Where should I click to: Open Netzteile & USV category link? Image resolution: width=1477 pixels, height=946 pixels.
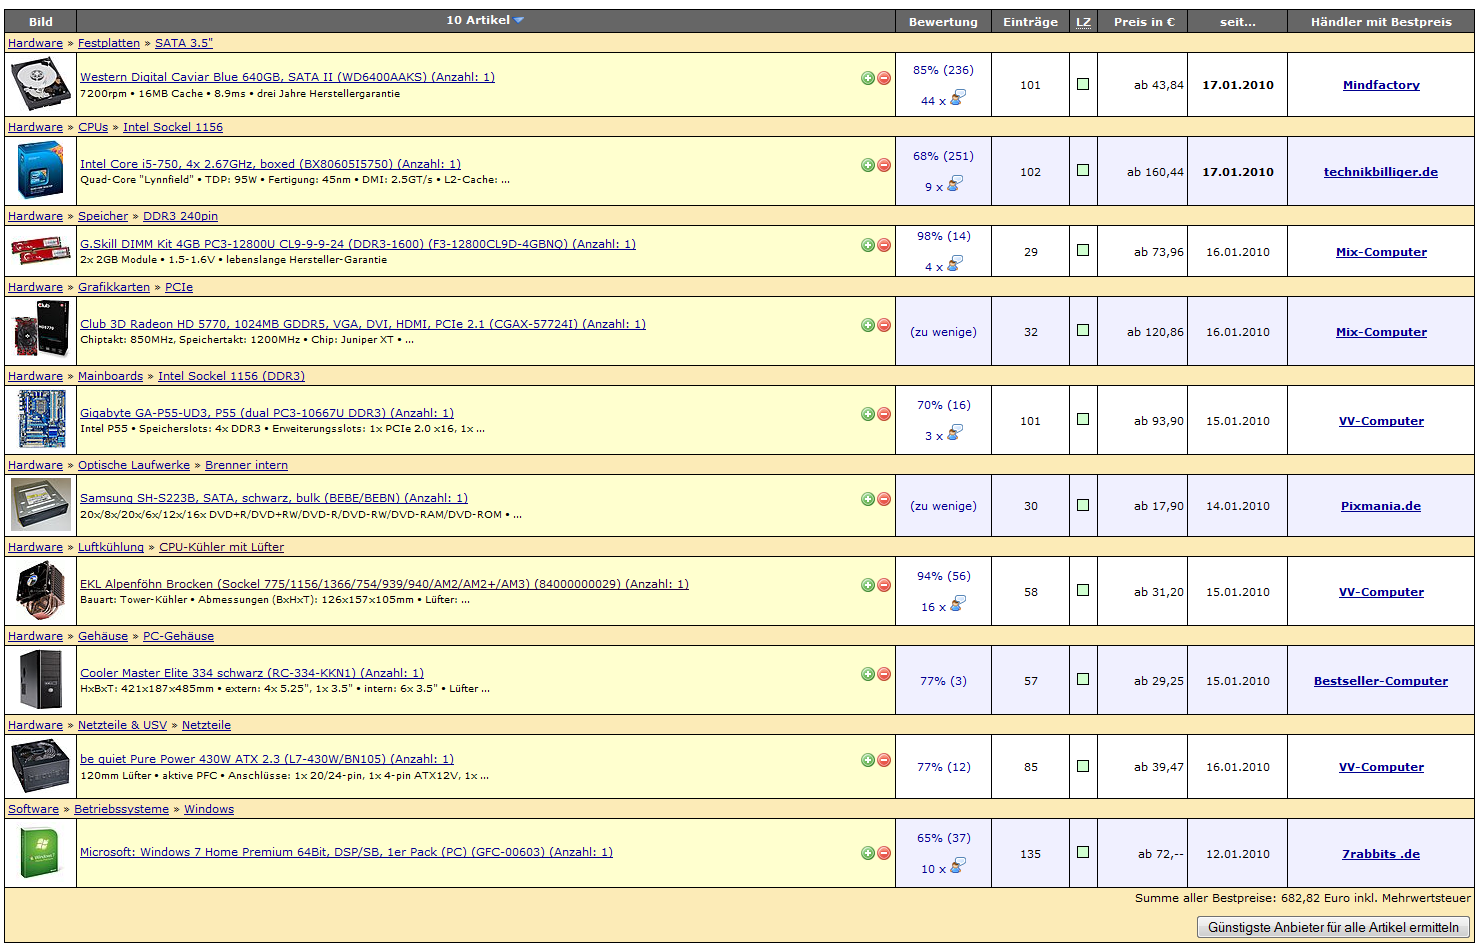(122, 725)
